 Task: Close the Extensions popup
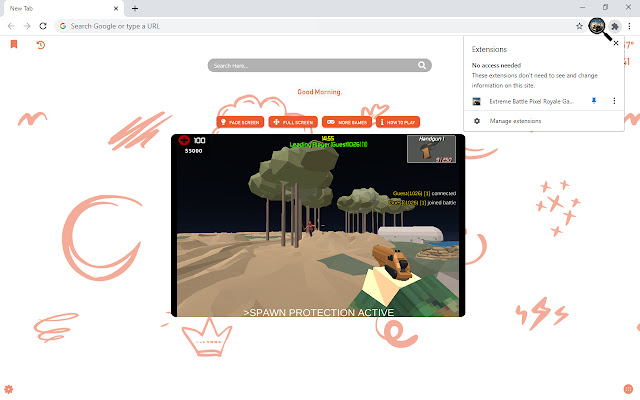pos(616,43)
